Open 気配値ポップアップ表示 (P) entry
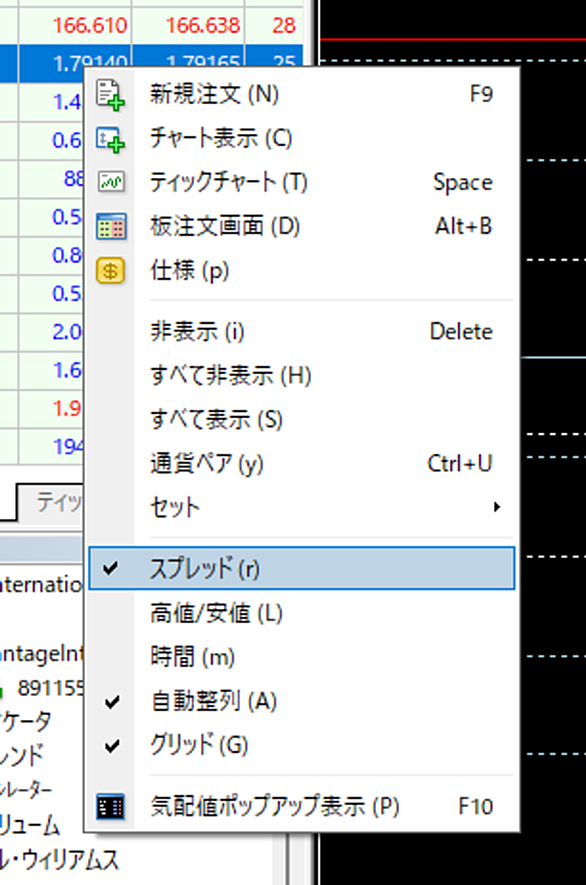Viewport: 586px width, 885px height. pos(301,807)
